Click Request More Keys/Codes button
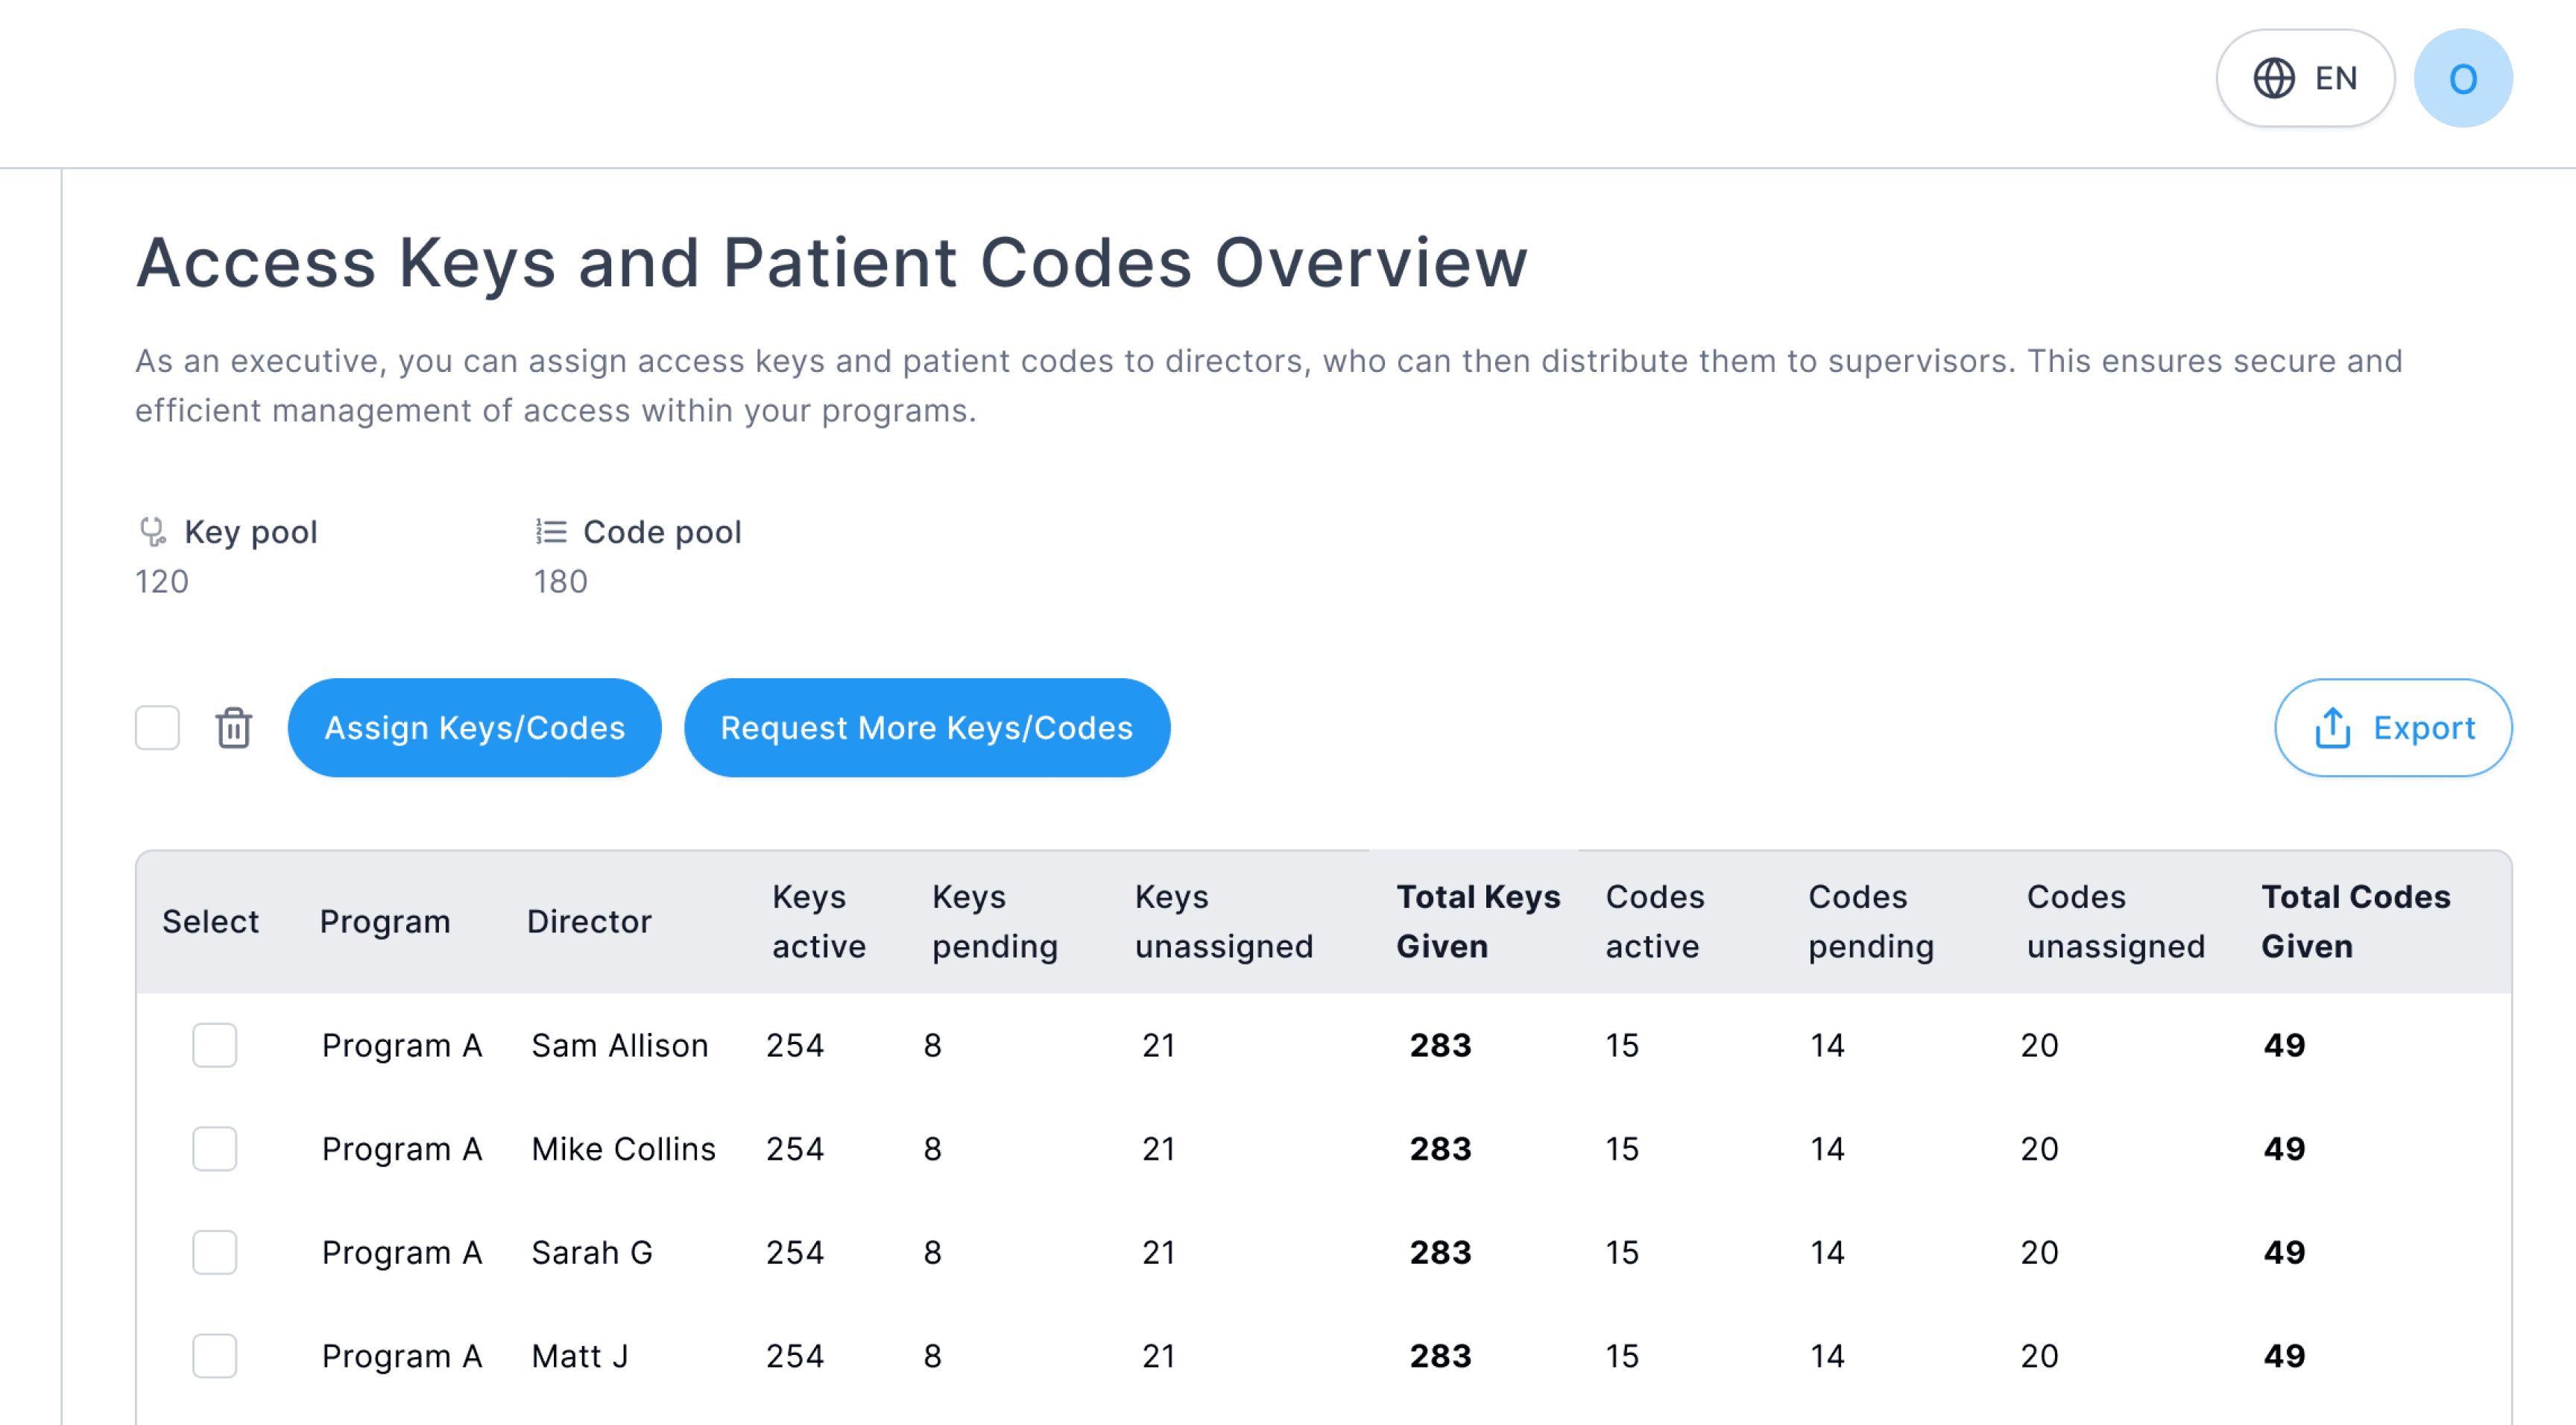Viewport: 2576px width, 1425px height. click(926, 728)
